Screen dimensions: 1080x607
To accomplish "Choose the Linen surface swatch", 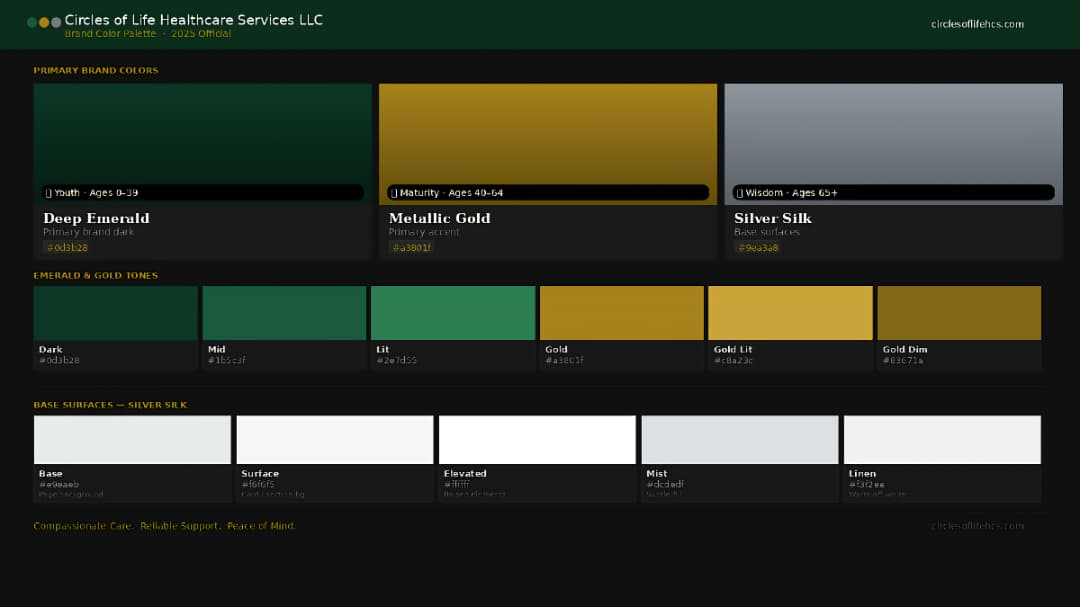I will (942, 440).
